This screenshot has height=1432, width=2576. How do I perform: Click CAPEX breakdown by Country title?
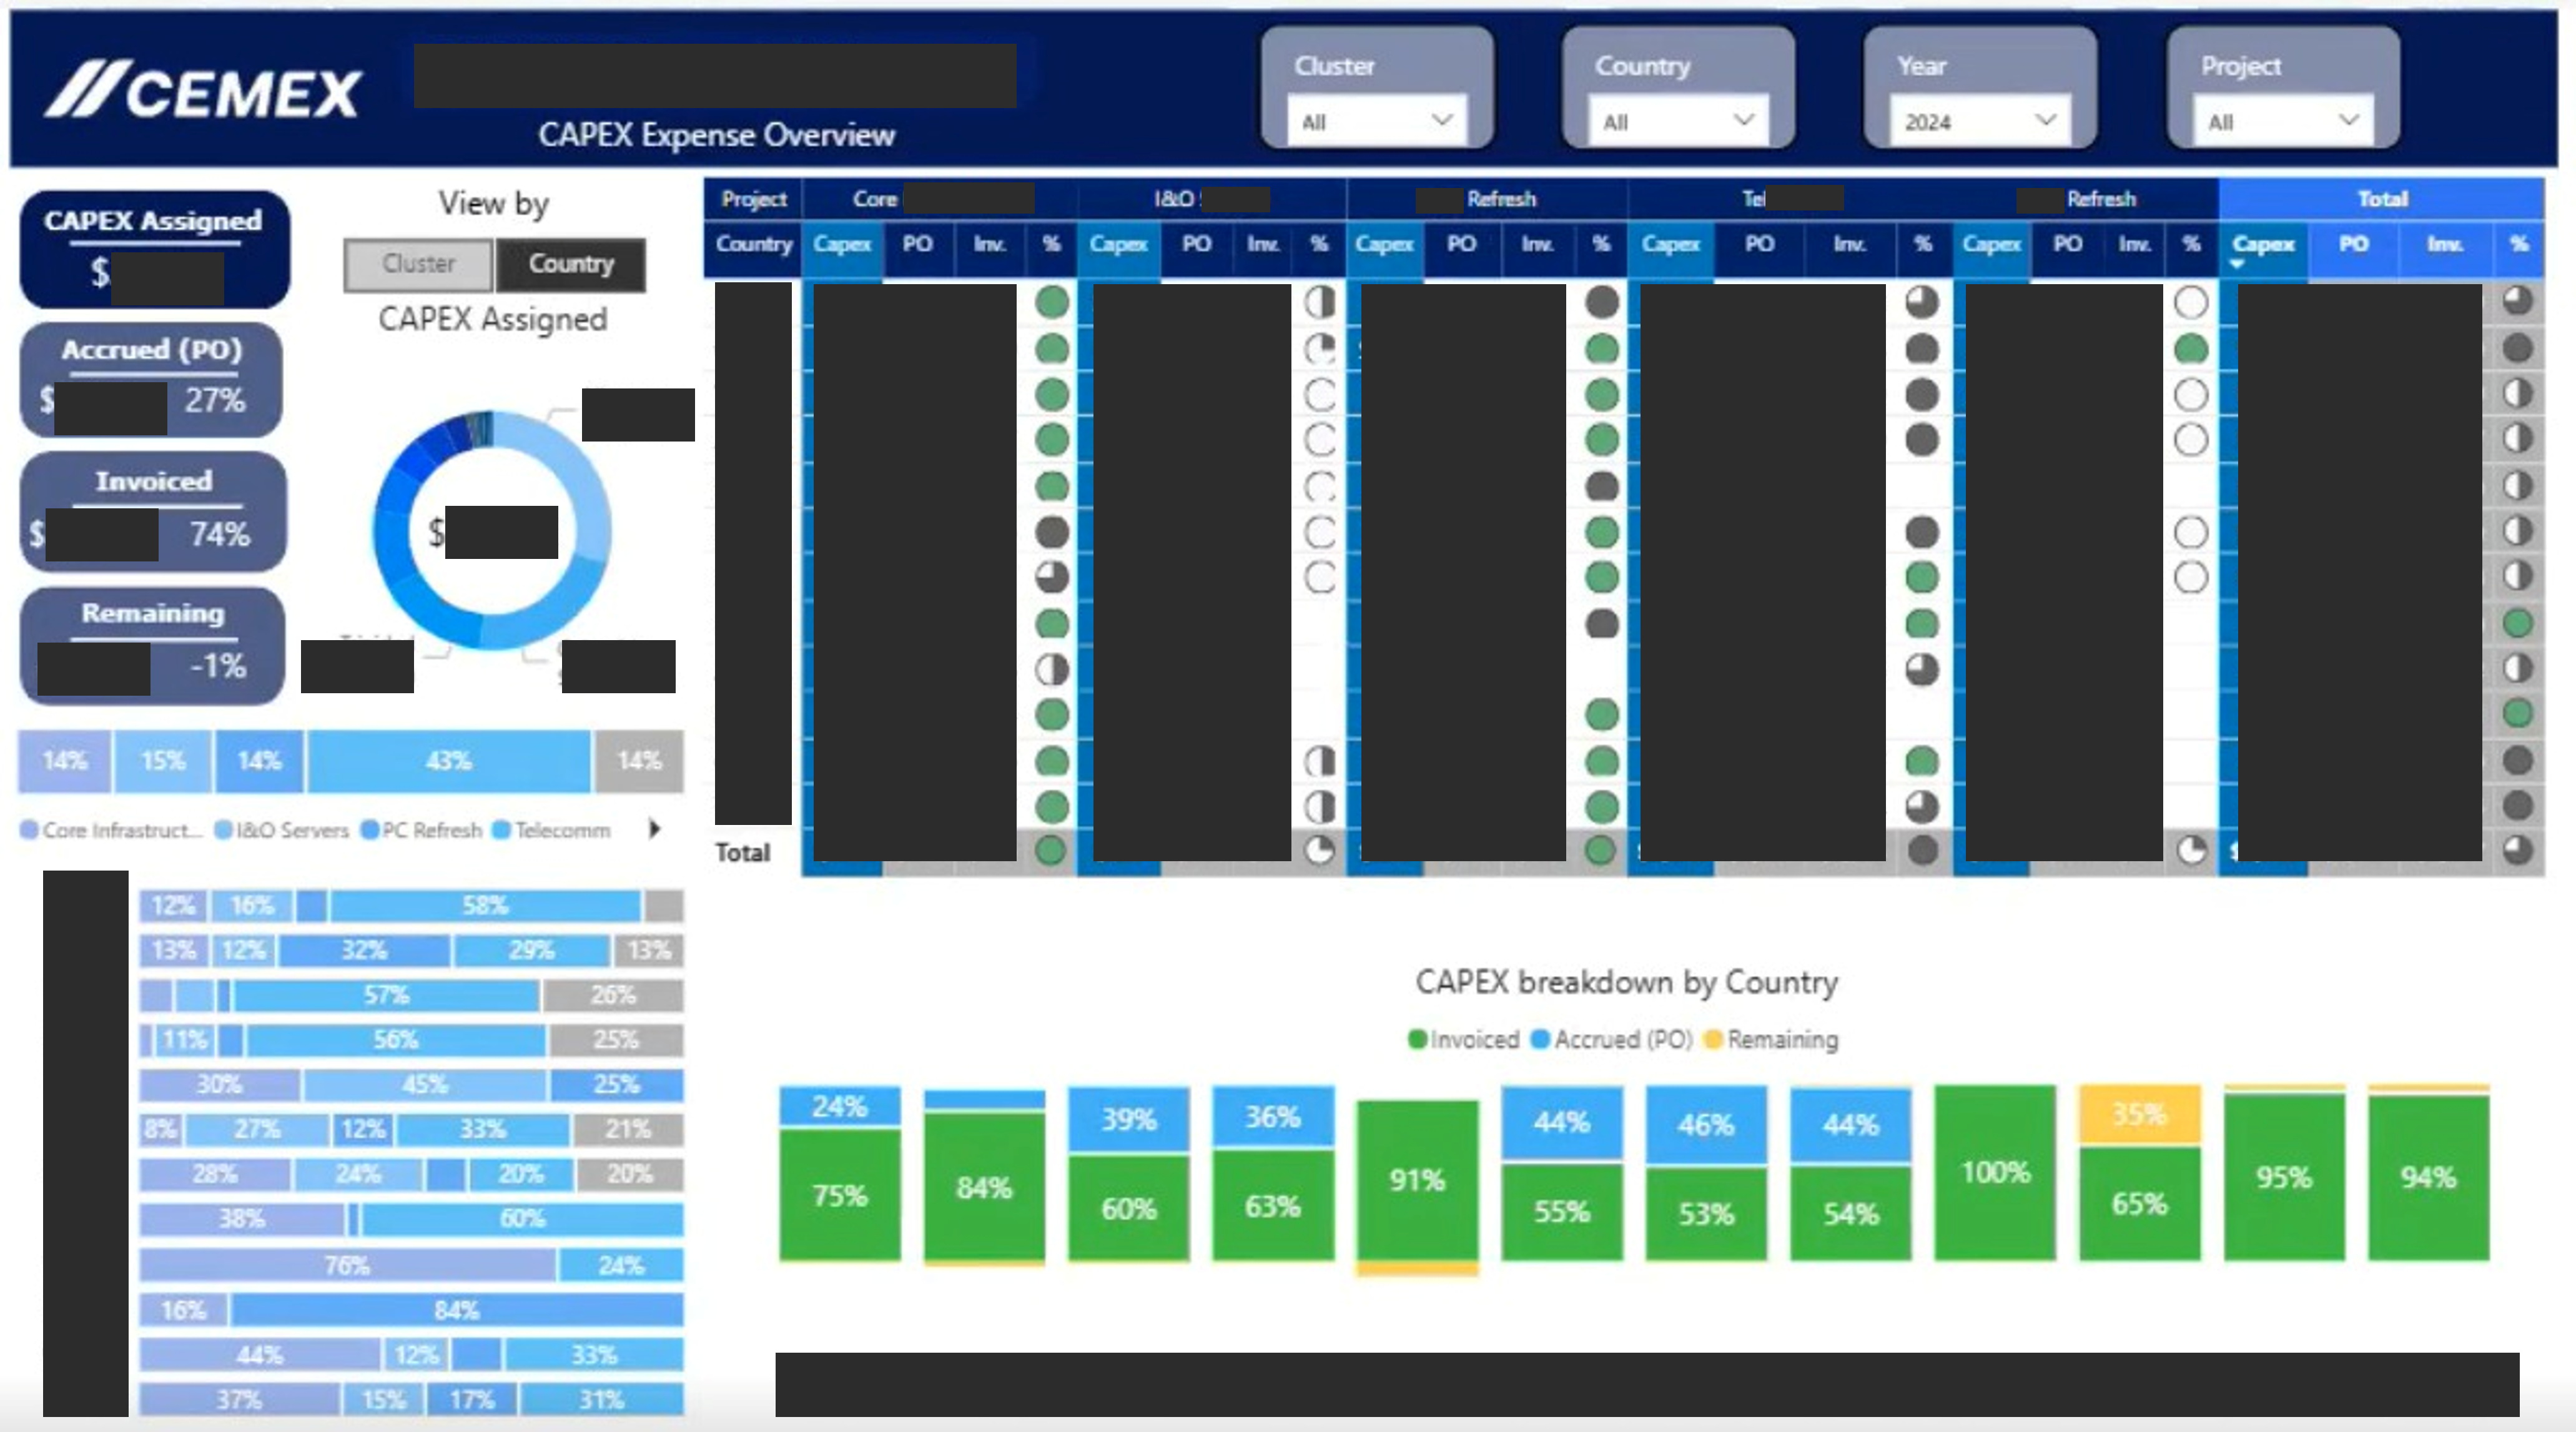coord(1626,982)
